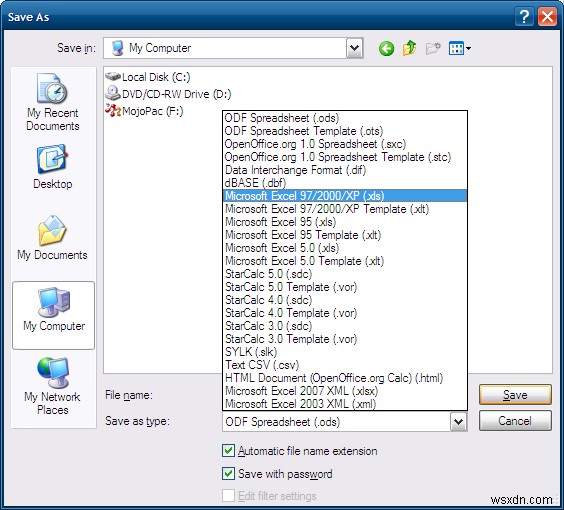Select Microsoft Excel 2003 XML (.xml)

pyautogui.click(x=345, y=404)
